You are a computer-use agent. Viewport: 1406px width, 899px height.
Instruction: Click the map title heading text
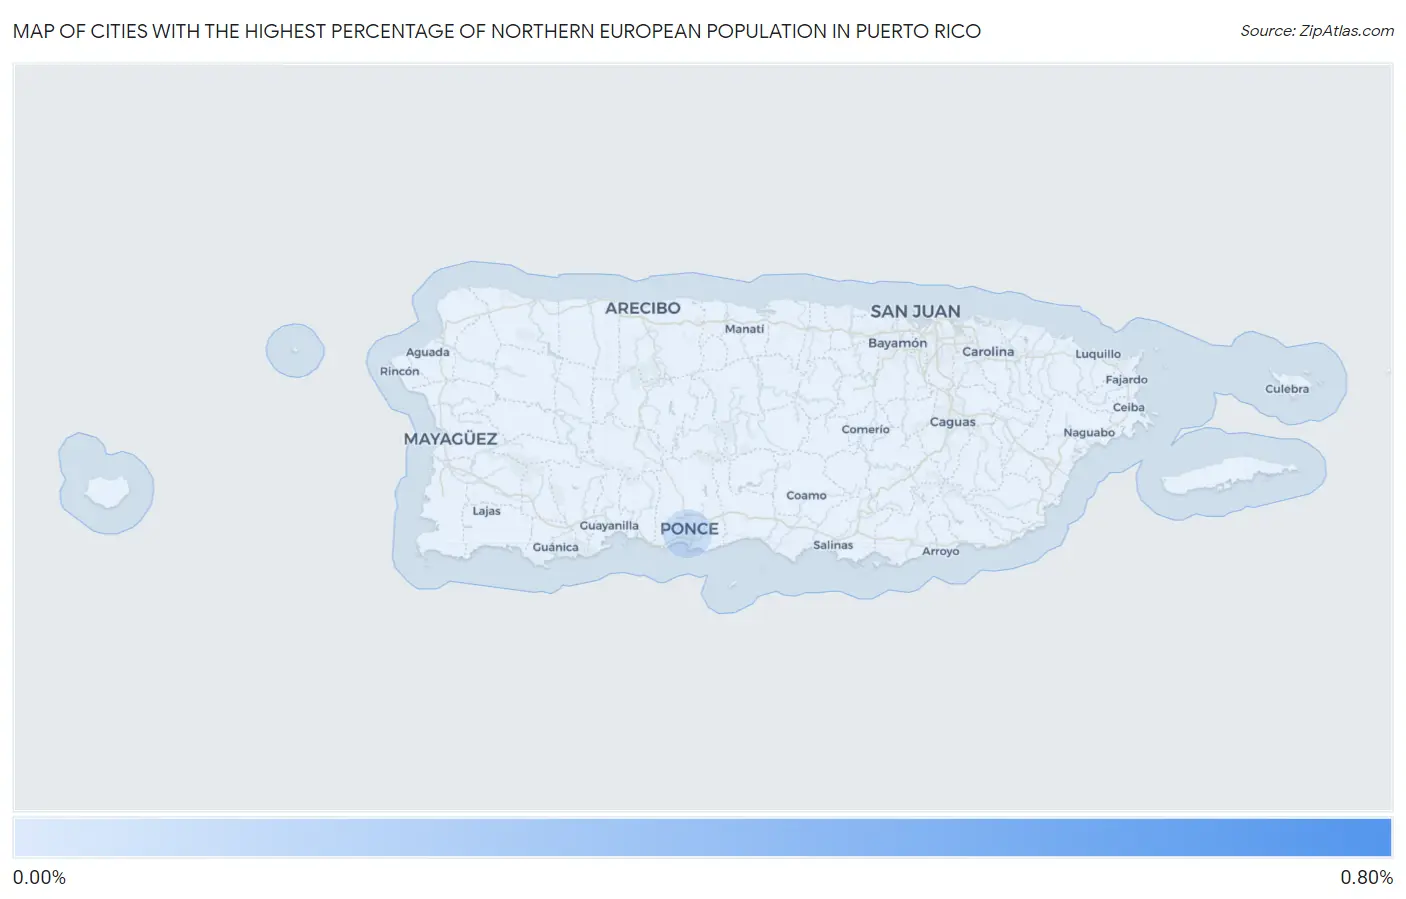click(497, 31)
